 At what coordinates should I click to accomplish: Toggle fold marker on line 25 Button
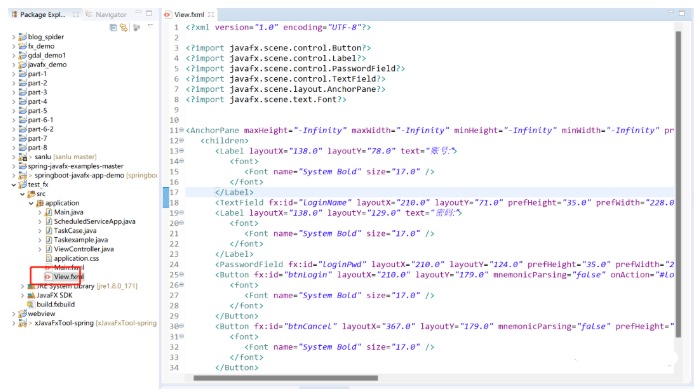[181, 275]
